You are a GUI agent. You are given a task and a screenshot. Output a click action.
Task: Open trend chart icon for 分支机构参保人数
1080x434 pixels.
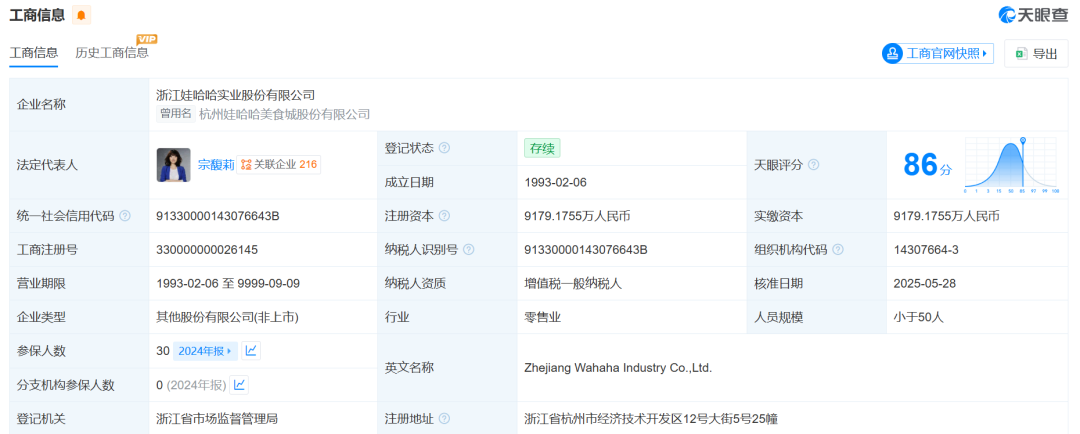[x=240, y=385]
